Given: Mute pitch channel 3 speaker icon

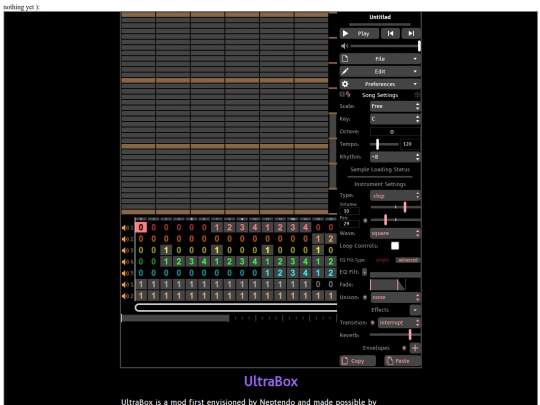Looking at the screenshot, I should tap(125, 250).
